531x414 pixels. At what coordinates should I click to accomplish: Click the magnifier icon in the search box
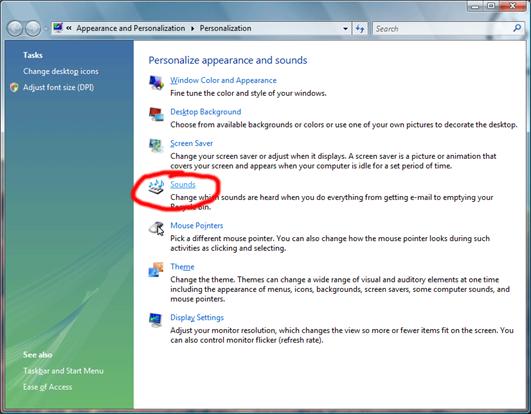pos(517,28)
